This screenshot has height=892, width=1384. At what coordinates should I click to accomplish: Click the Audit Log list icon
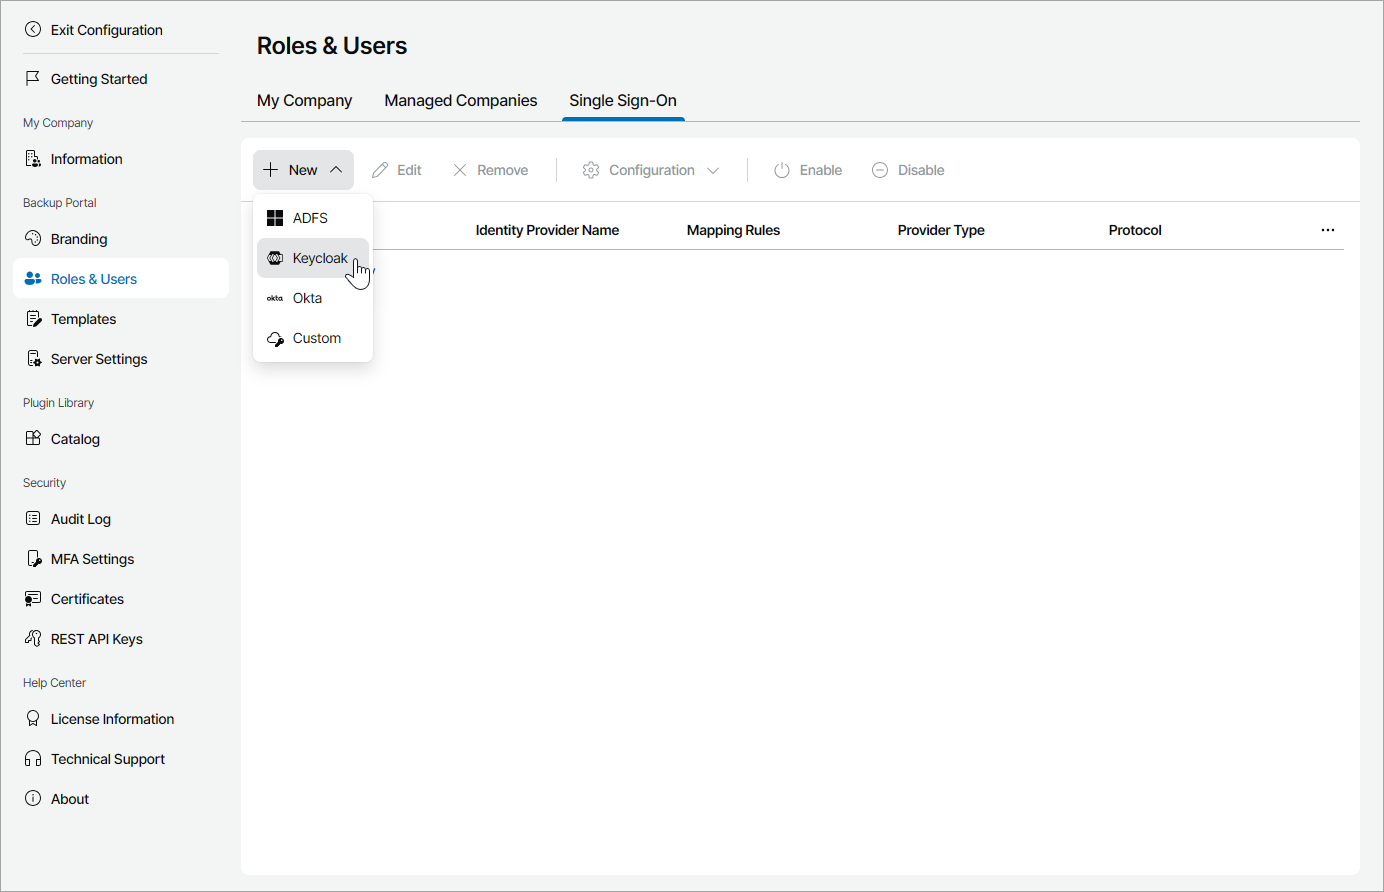click(x=33, y=519)
